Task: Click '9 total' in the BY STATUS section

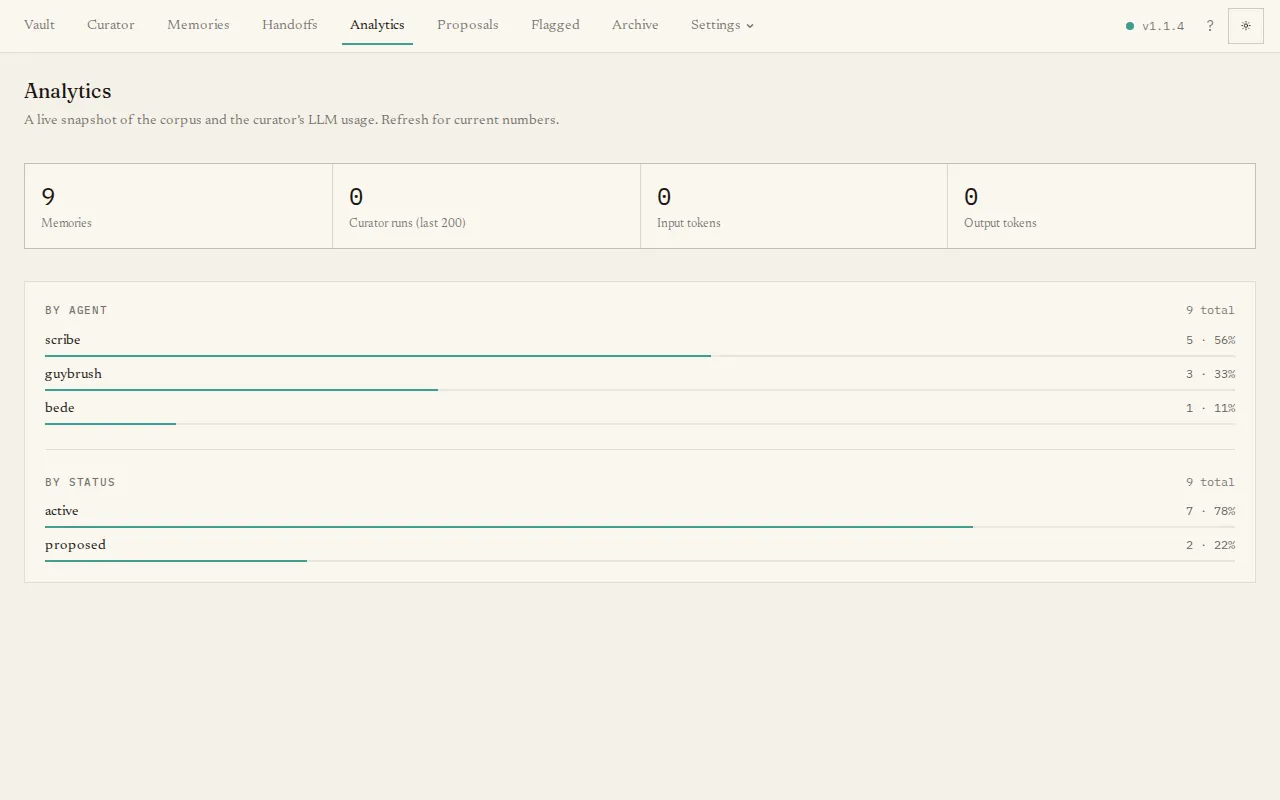Action: click(1210, 482)
